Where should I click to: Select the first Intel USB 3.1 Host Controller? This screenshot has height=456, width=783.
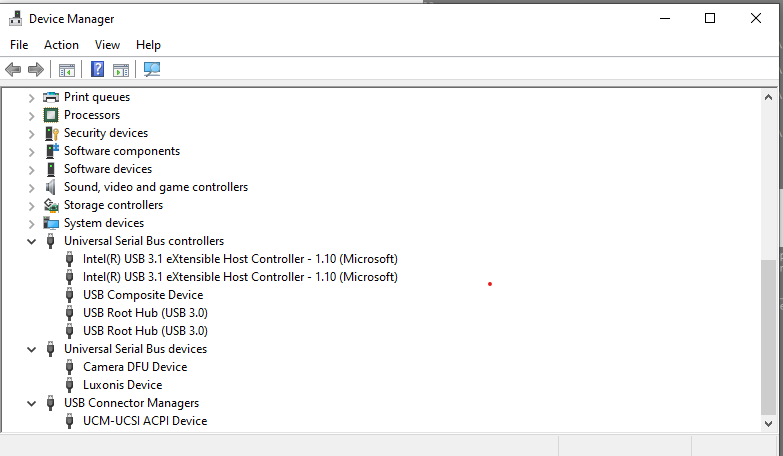click(x=239, y=259)
